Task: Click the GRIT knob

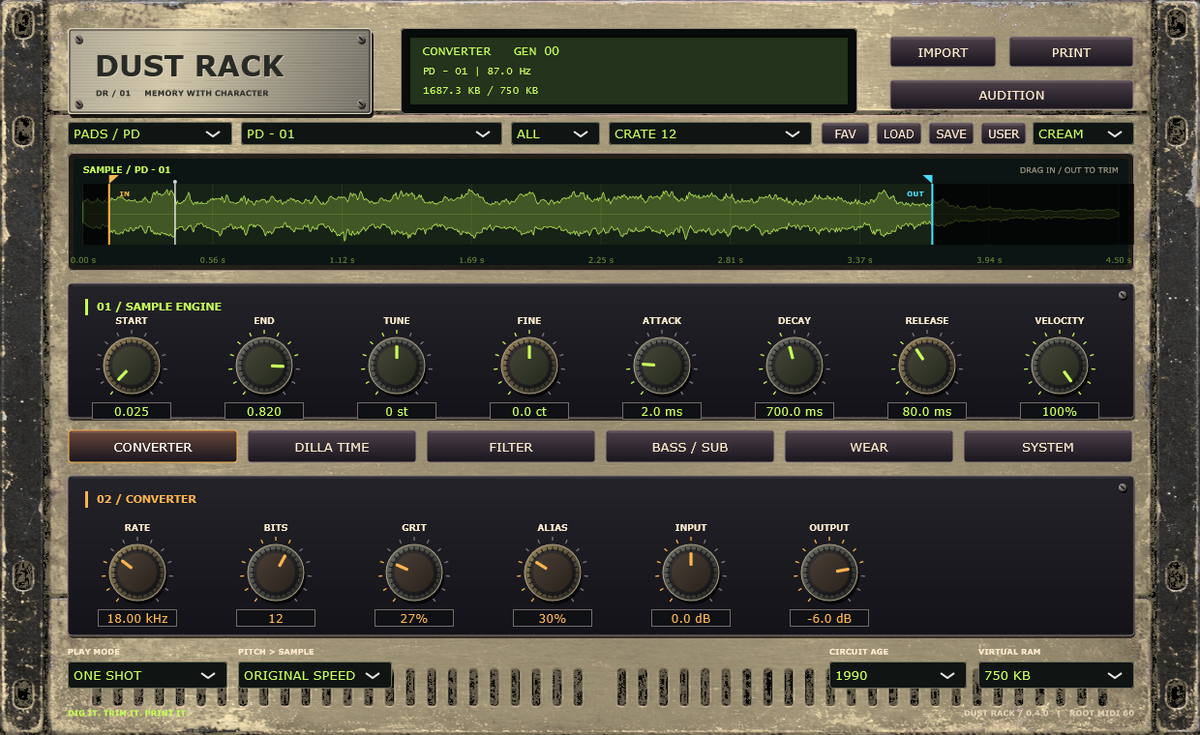Action: tap(414, 572)
